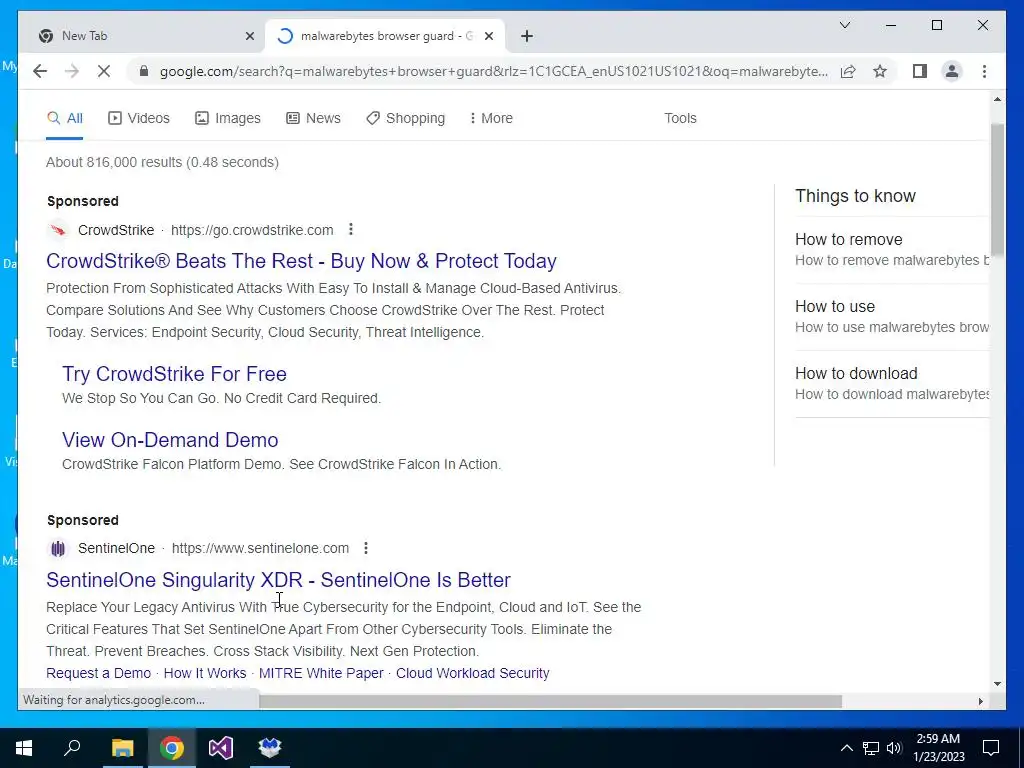This screenshot has height=768, width=1024.
Task: Open CrowdStrike Beats The Rest headline link
Action: coord(302,261)
